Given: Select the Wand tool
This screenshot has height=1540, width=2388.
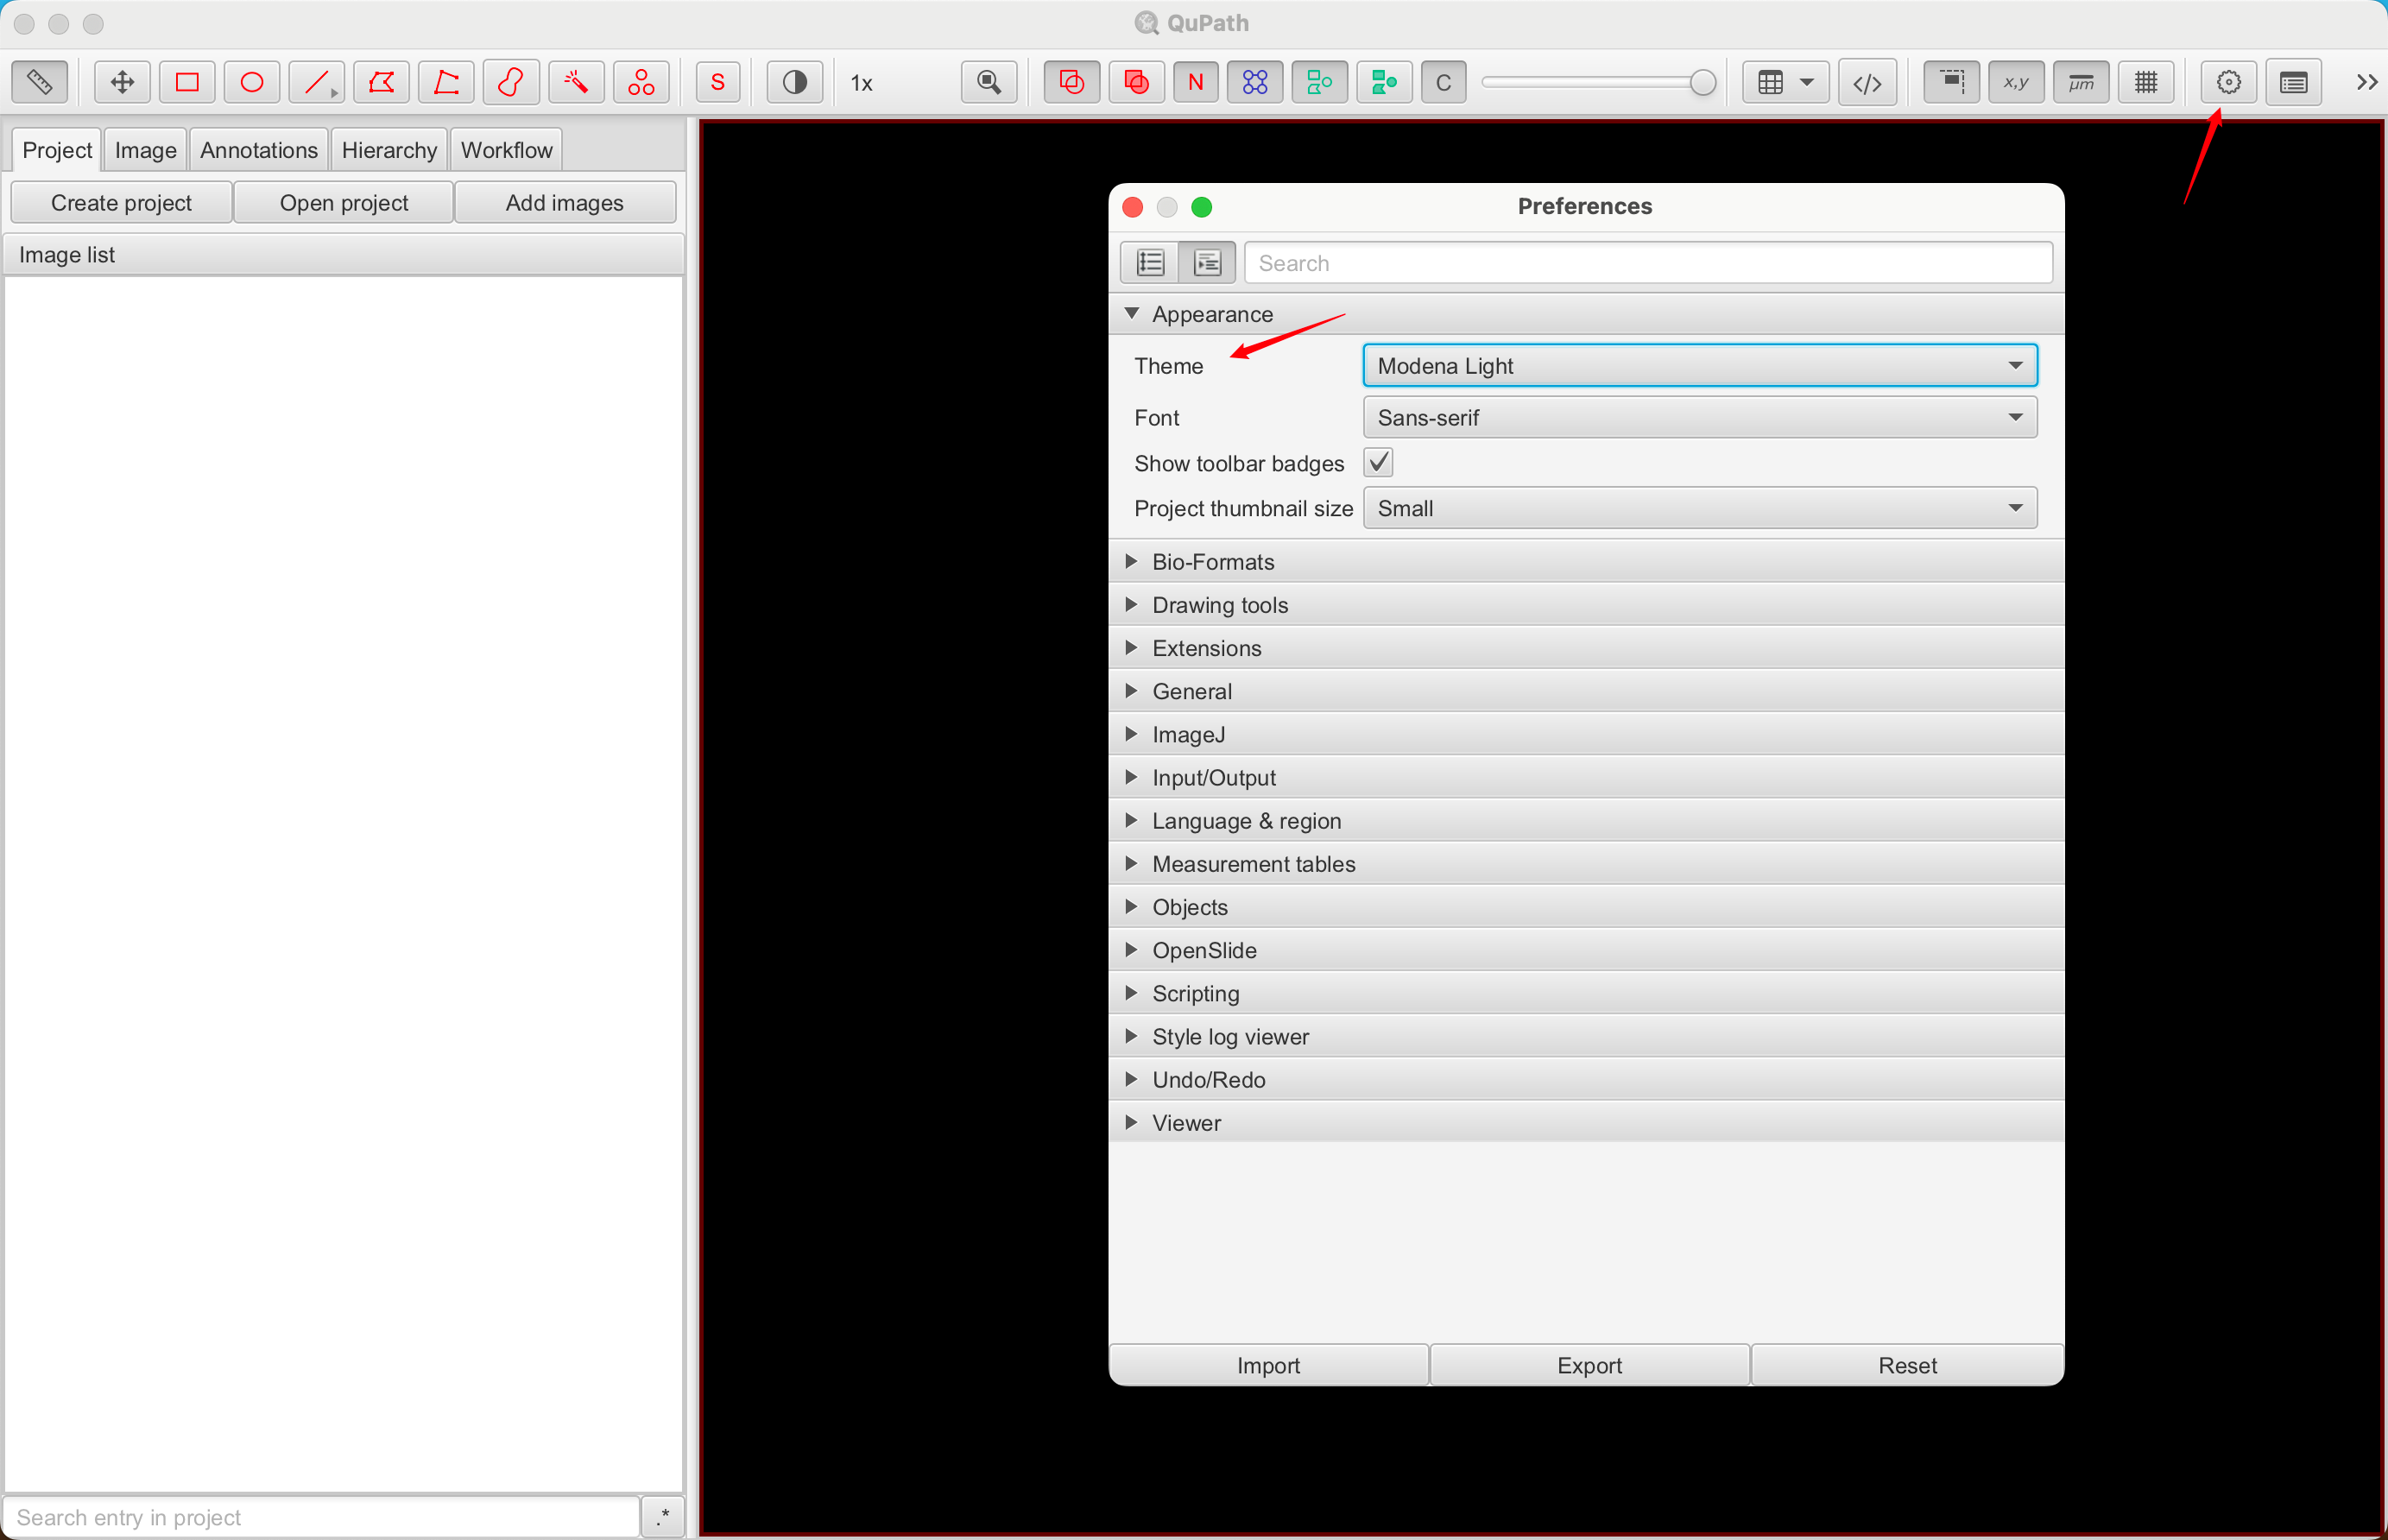Looking at the screenshot, I should coord(576,82).
